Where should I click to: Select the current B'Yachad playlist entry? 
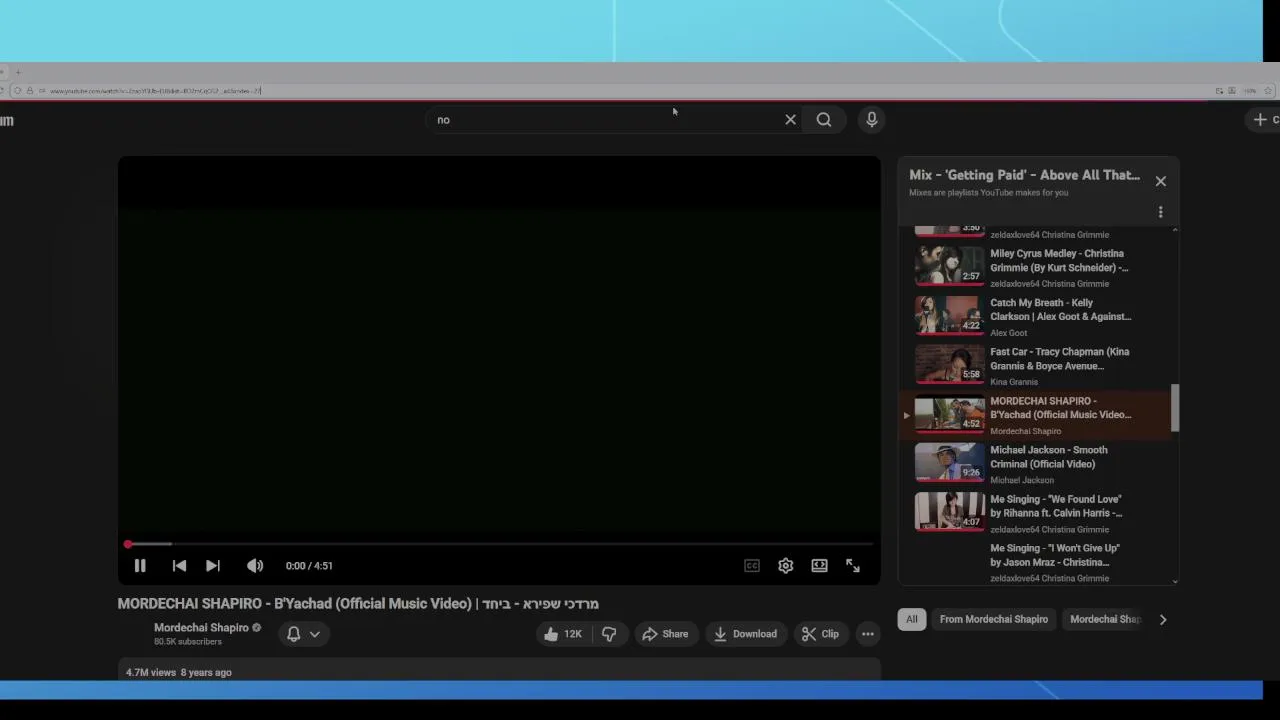(1036, 414)
